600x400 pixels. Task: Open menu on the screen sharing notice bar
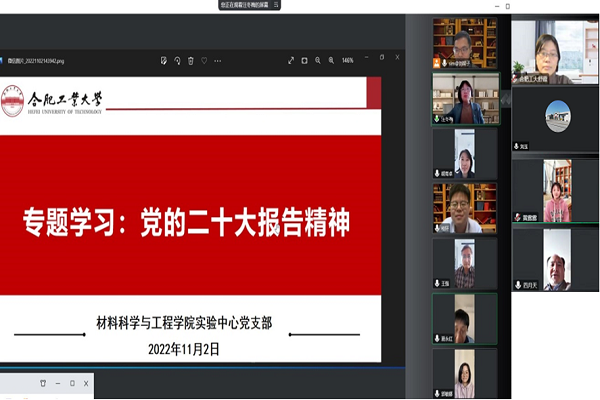click(275, 5)
